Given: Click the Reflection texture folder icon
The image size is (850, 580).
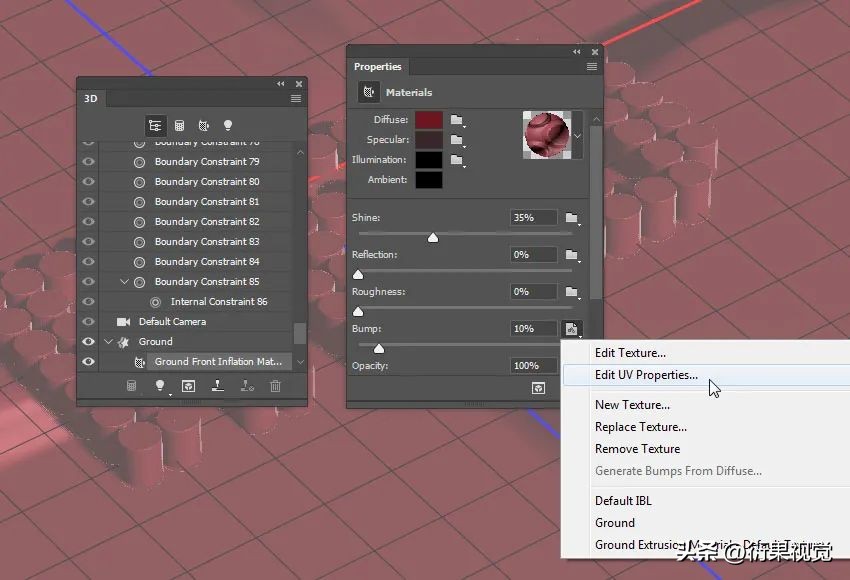Looking at the screenshot, I should 572,255.
